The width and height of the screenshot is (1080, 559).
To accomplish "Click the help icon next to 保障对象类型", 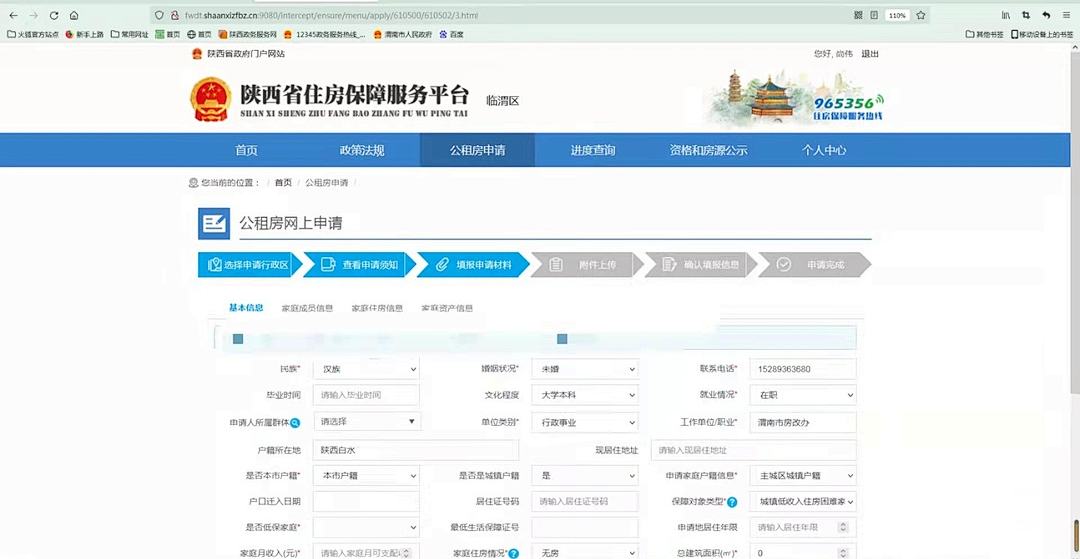I will [x=732, y=502].
